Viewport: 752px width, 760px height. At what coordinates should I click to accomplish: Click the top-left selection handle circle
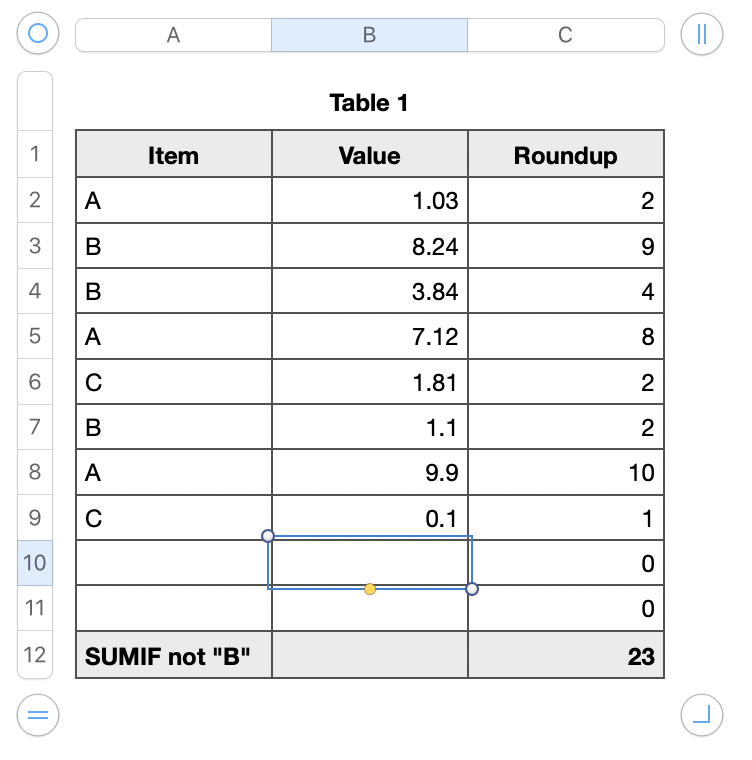point(268,536)
